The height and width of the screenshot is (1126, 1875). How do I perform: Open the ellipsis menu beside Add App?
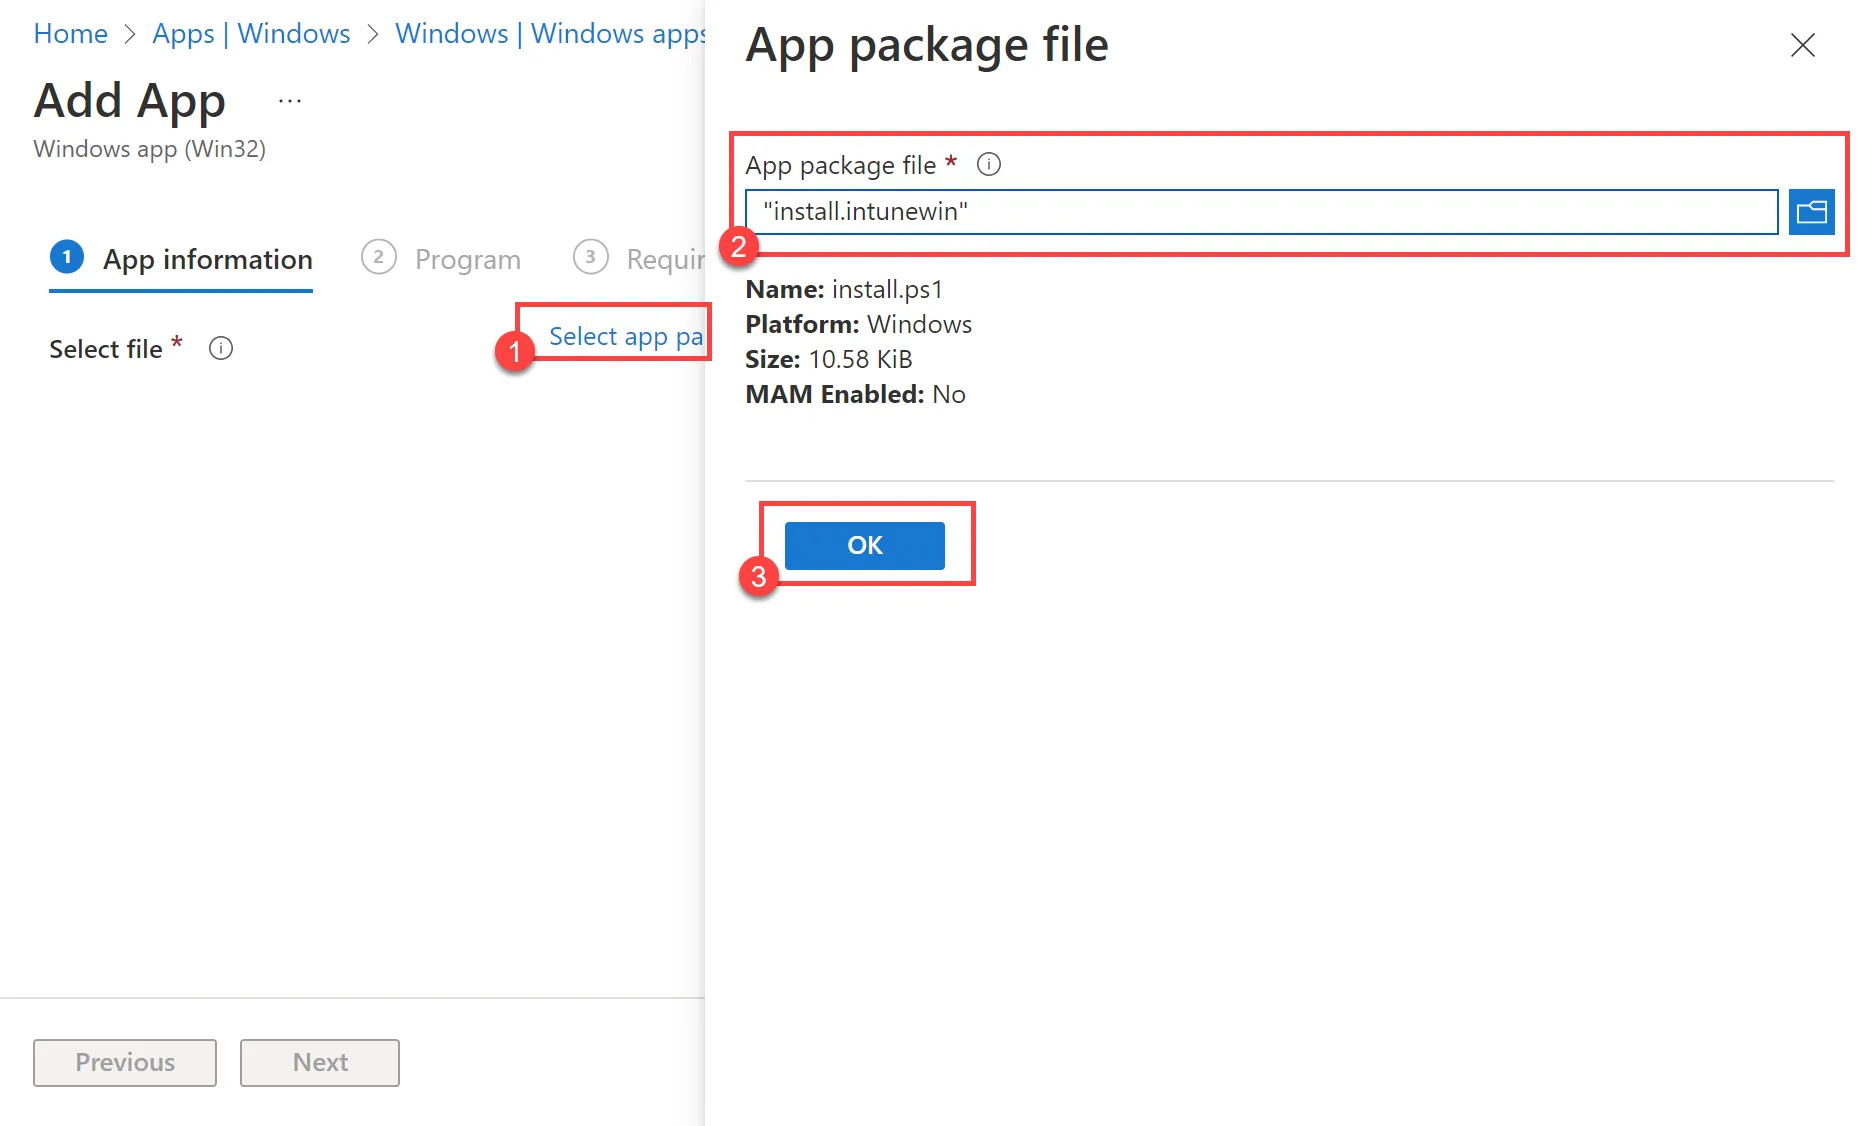[x=290, y=101]
